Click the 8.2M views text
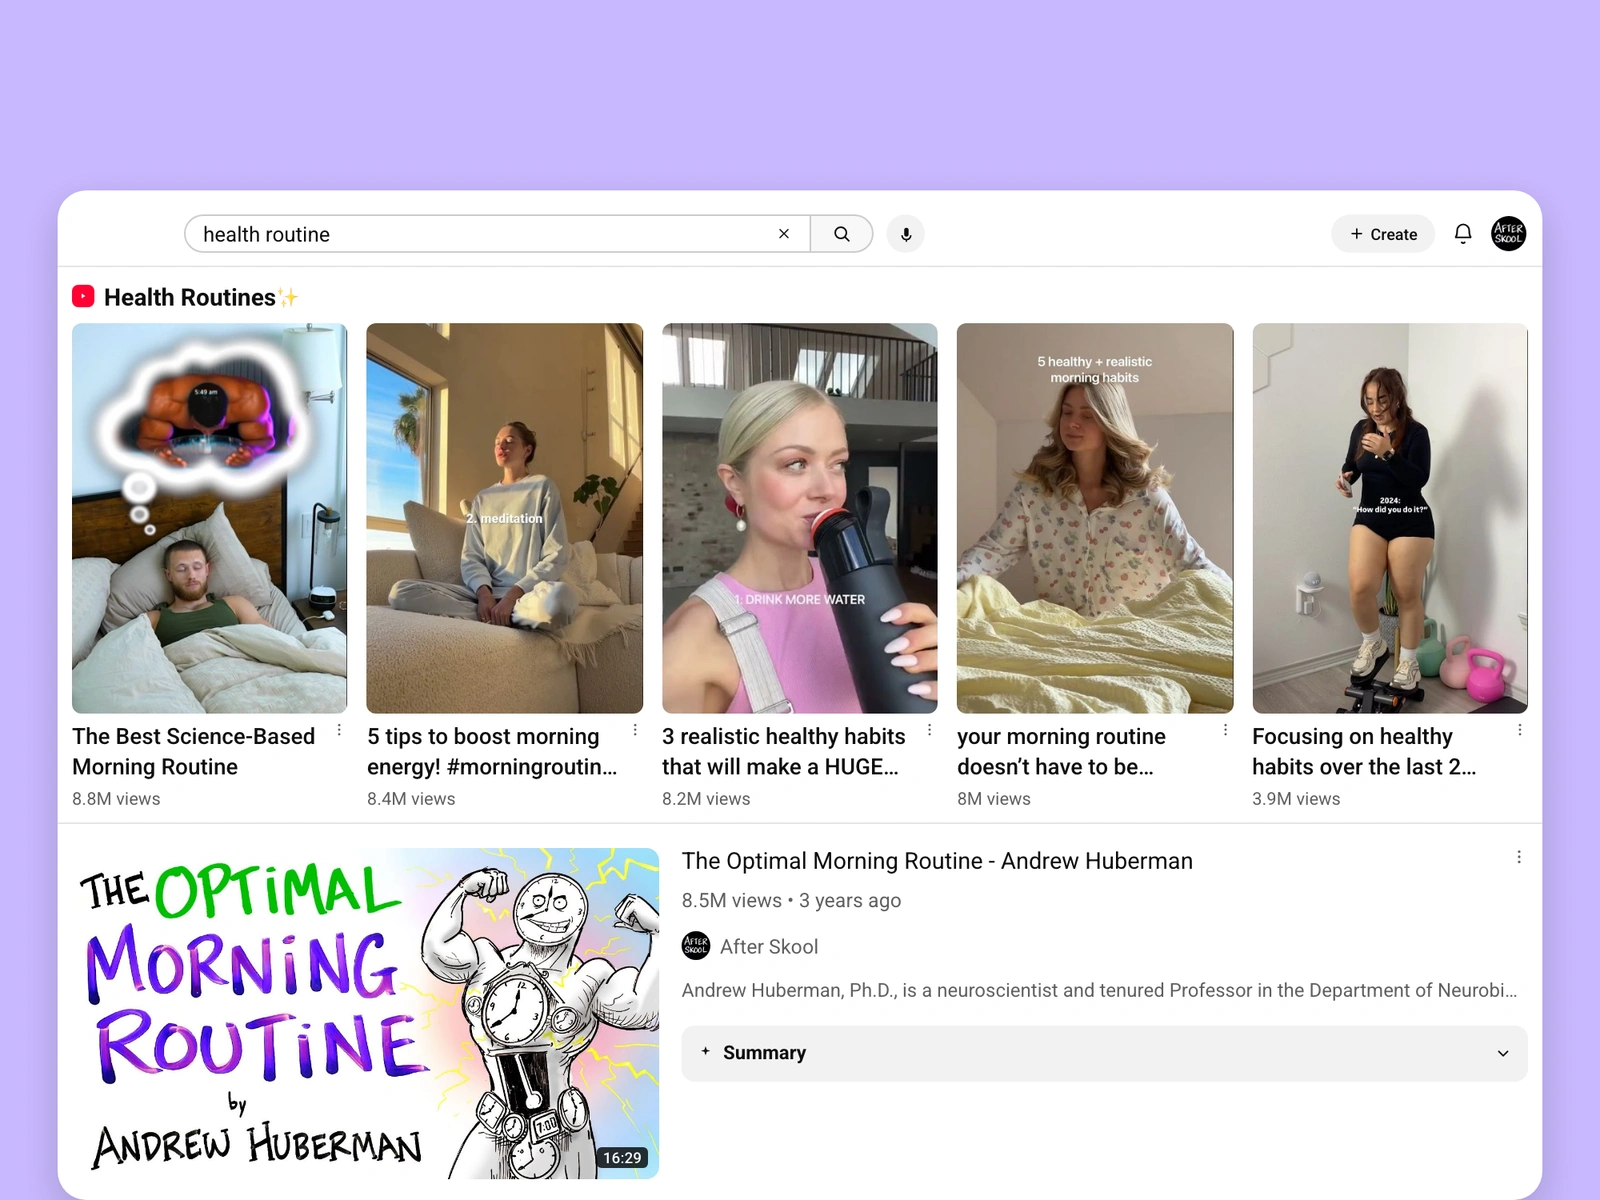 706,799
